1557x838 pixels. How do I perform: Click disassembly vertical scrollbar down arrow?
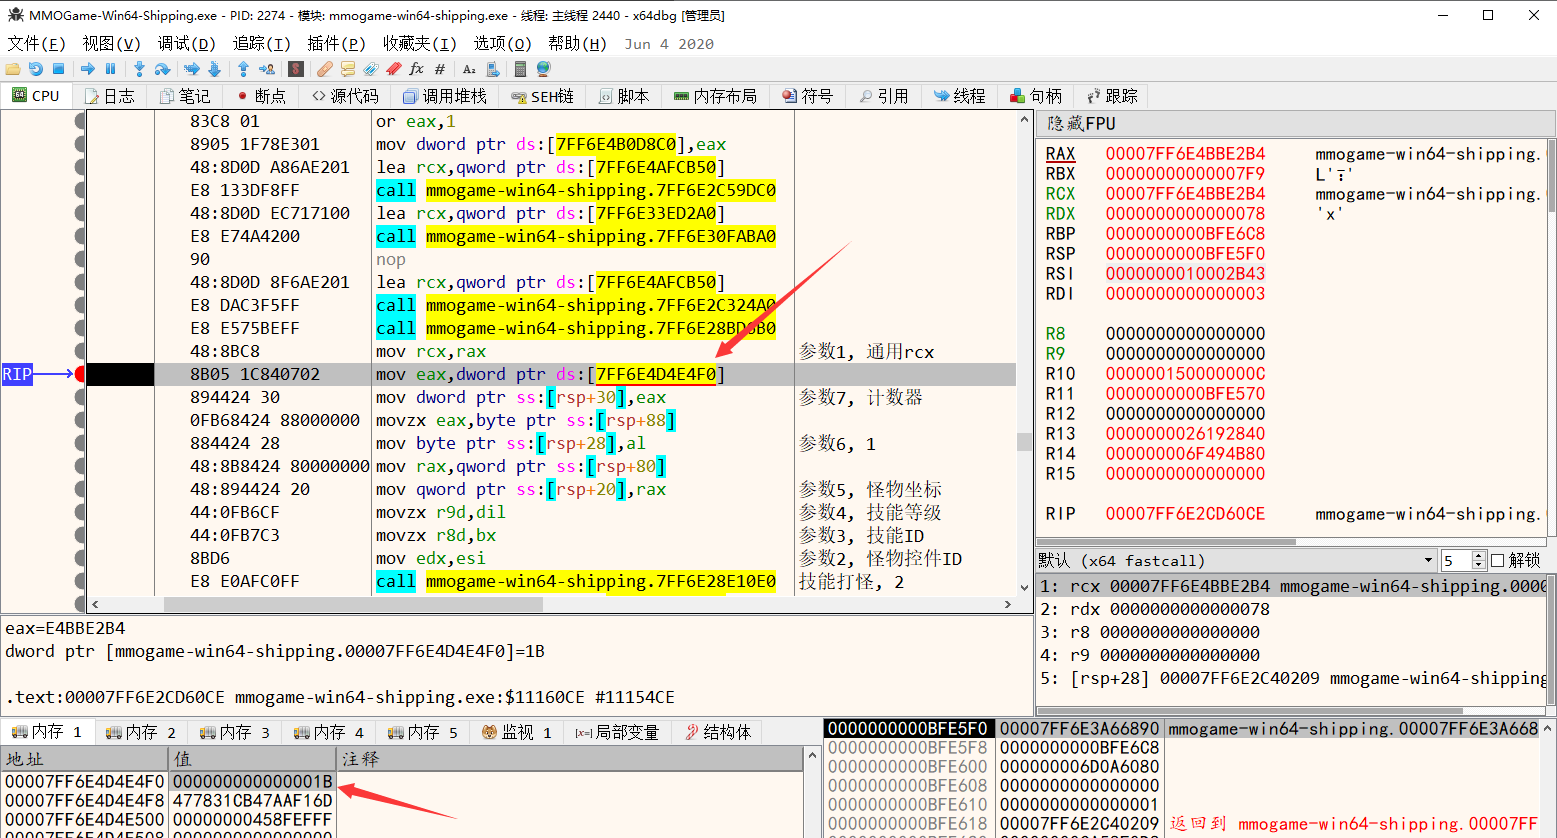(x=1024, y=588)
